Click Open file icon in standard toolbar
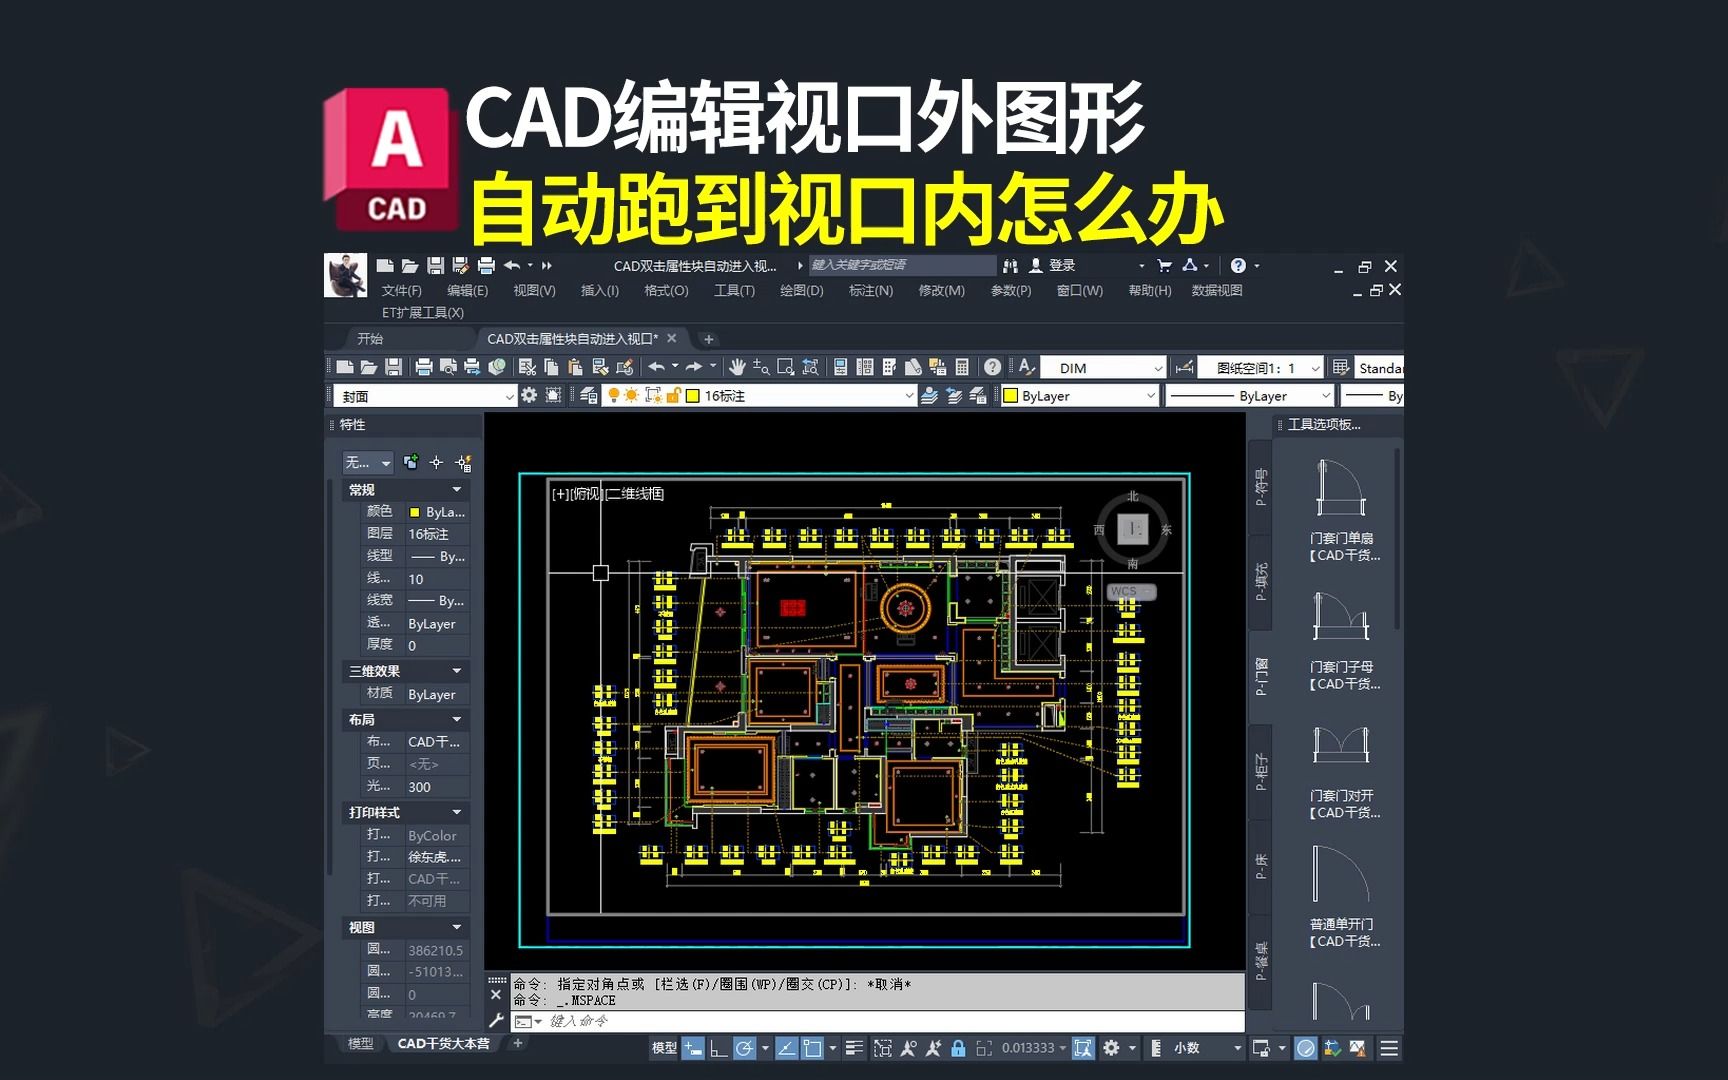Viewport: 1728px width, 1080px height. pos(369,368)
